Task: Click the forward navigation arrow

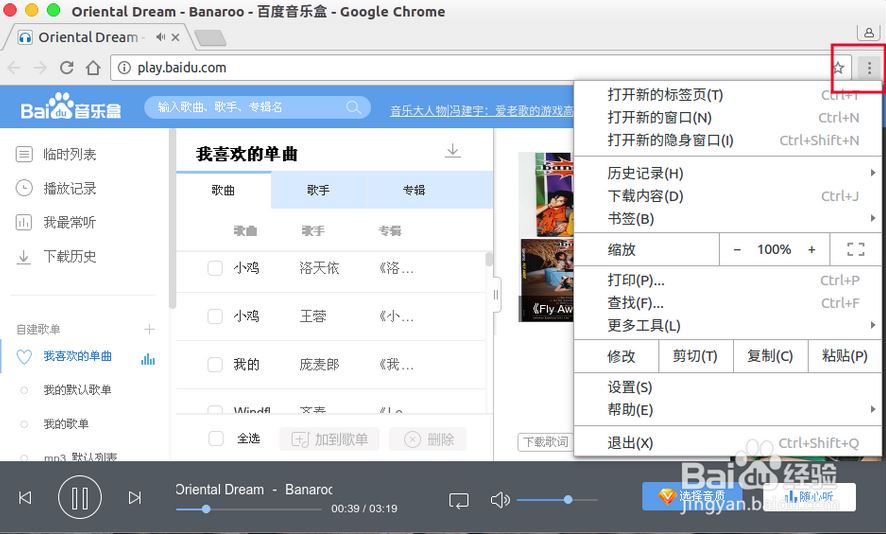Action: point(40,68)
